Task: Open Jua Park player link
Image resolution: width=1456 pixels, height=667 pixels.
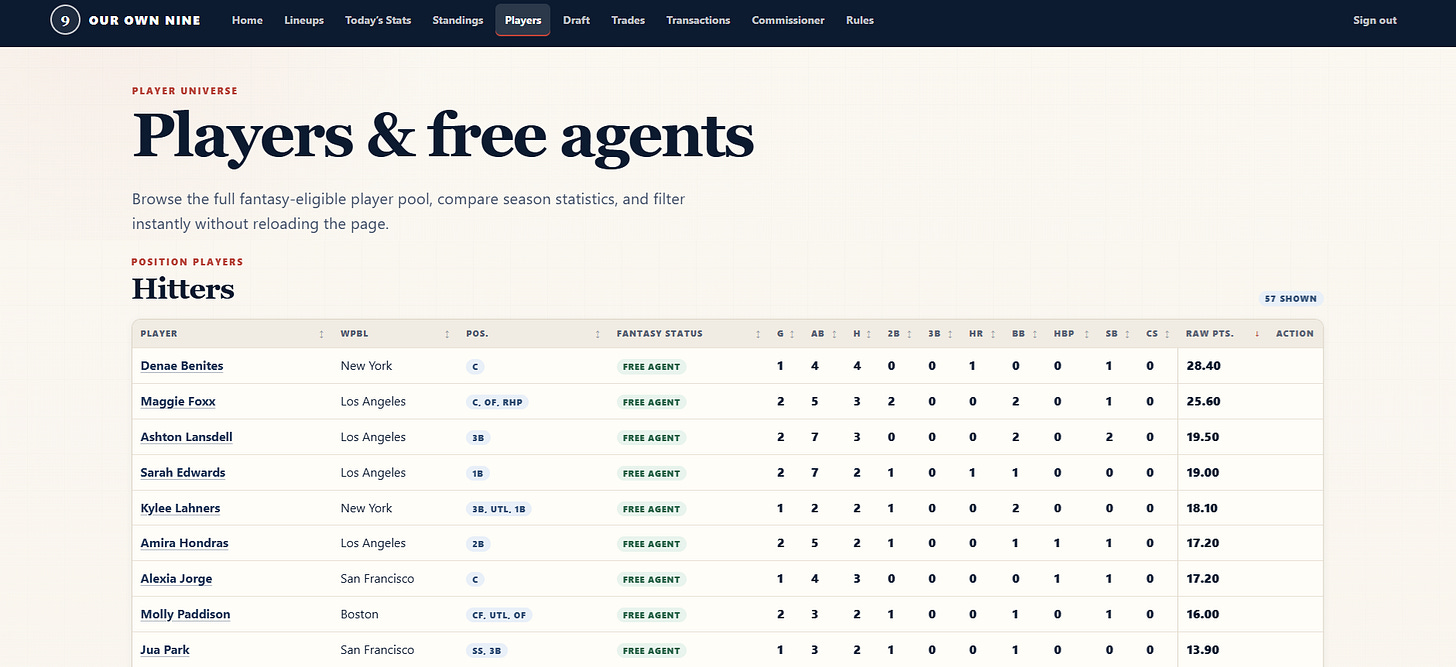Action: [165, 650]
